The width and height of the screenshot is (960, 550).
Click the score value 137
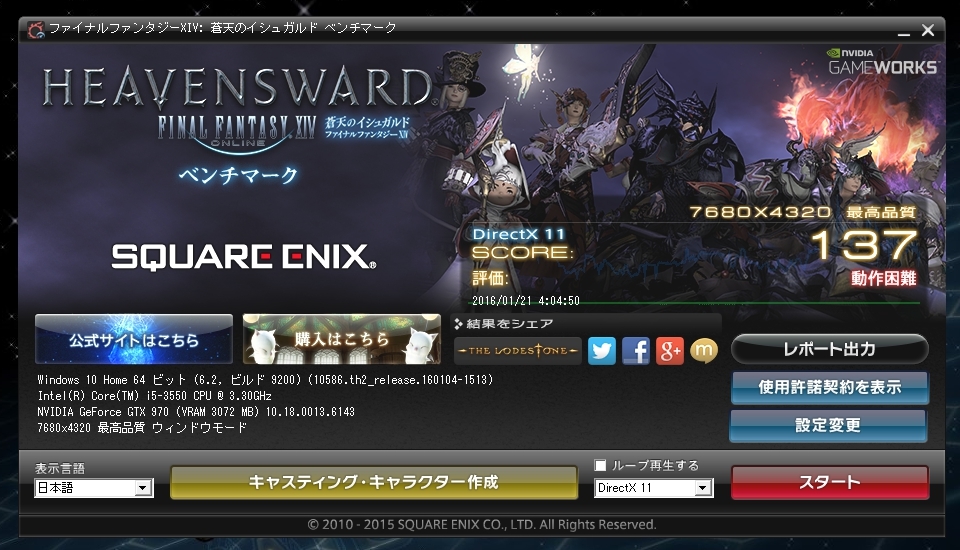864,245
